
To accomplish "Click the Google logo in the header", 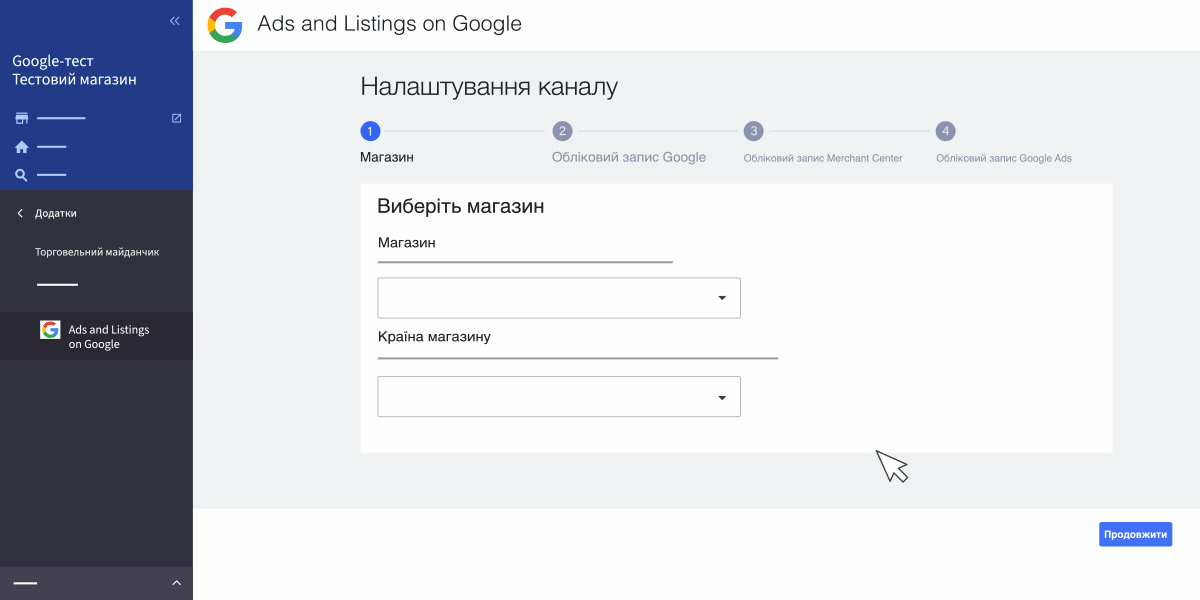I will point(225,25).
